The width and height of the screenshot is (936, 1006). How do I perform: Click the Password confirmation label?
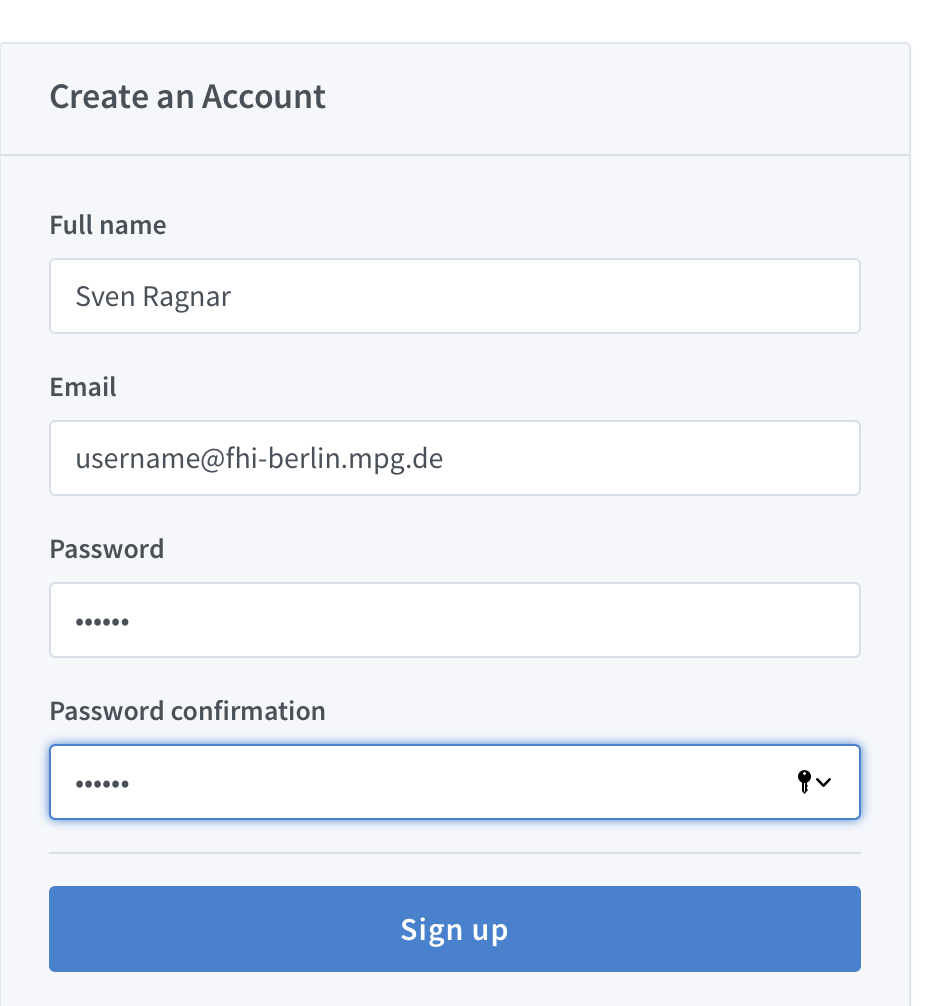pyautogui.click(x=187, y=711)
